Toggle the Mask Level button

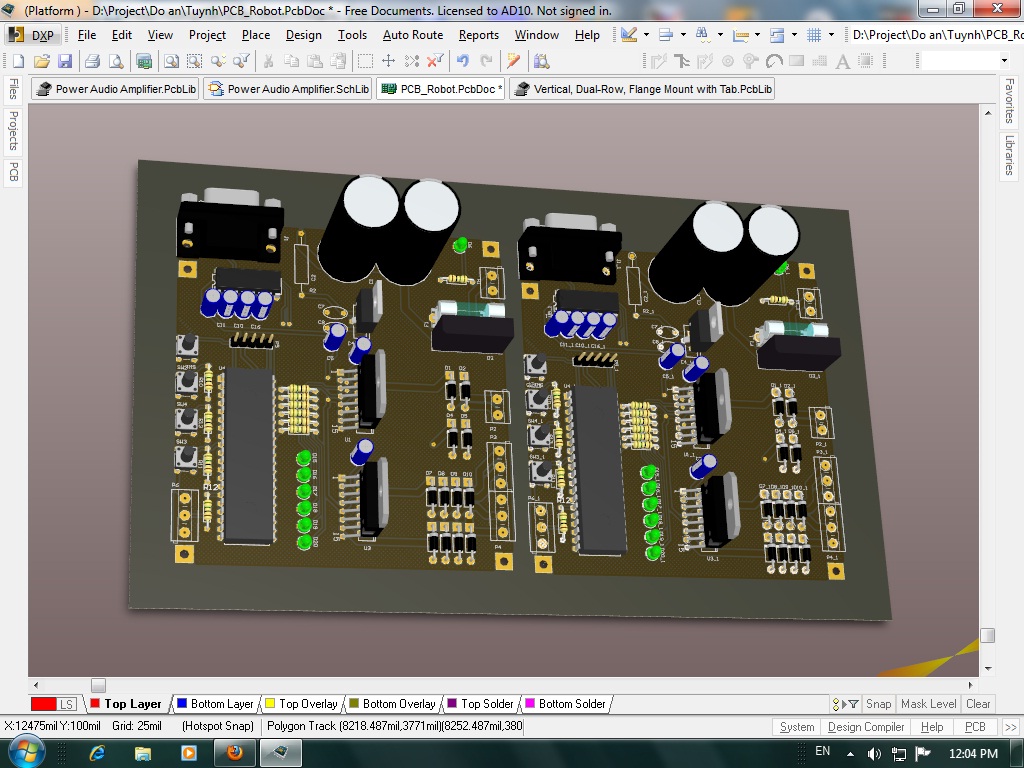(x=928, y=704)
